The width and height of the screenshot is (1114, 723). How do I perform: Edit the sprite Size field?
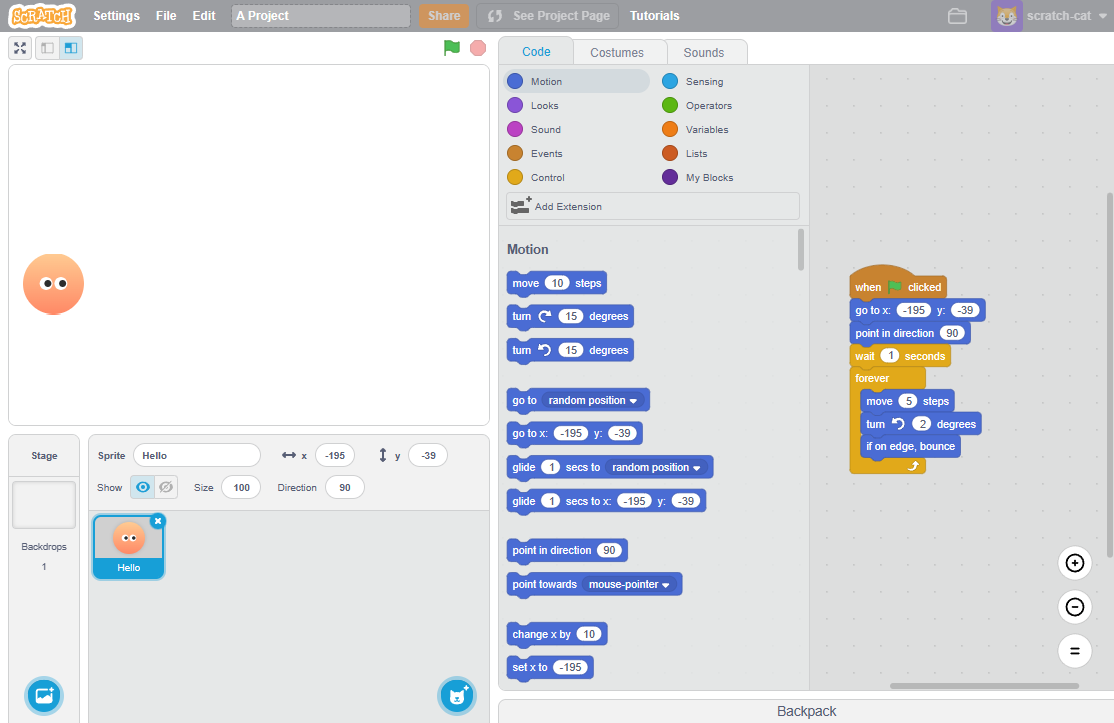pyautogui.click(x=241, y=487)
